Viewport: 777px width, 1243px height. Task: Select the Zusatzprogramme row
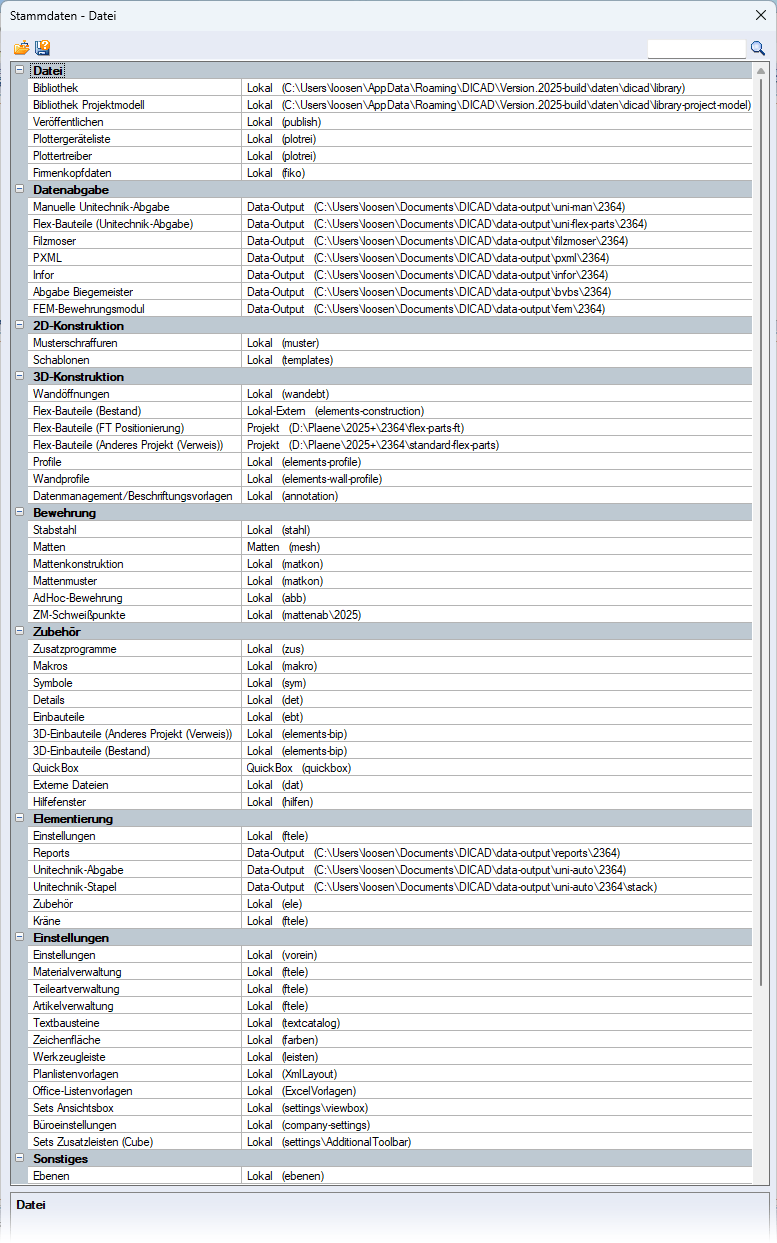[390, 649]
